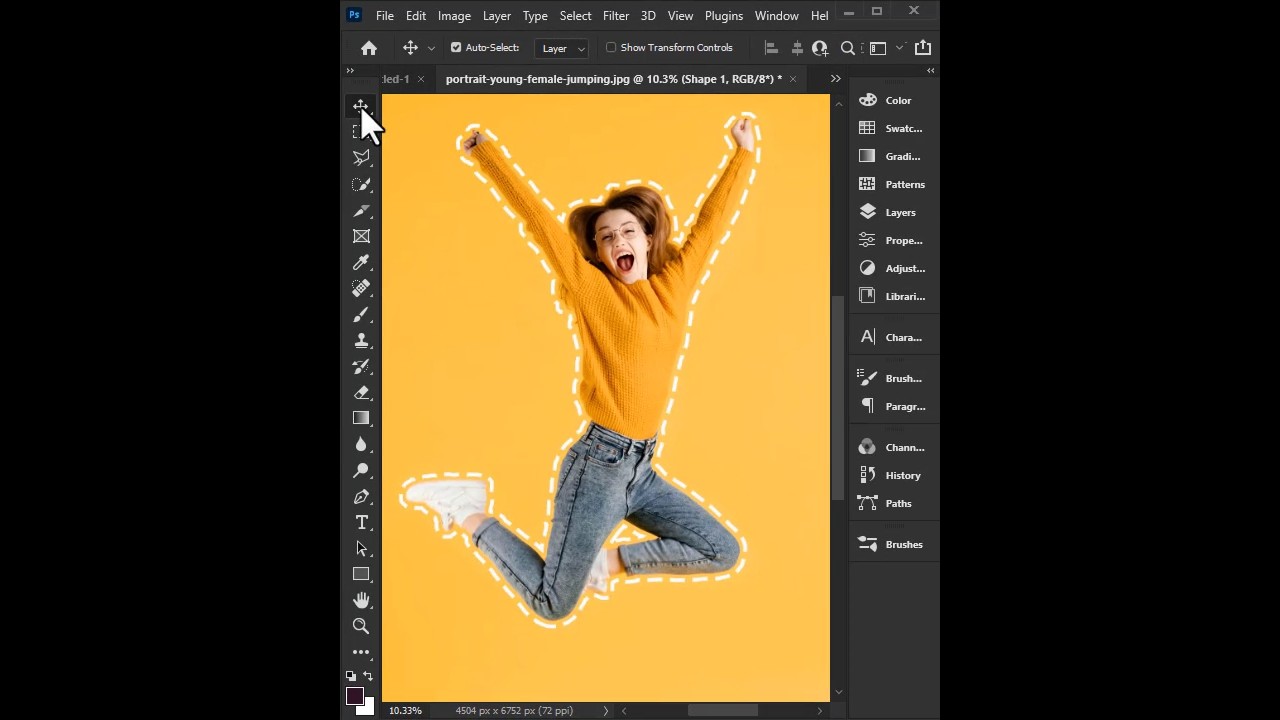
Task: Open the Image menu
Action: click(454, 16)
